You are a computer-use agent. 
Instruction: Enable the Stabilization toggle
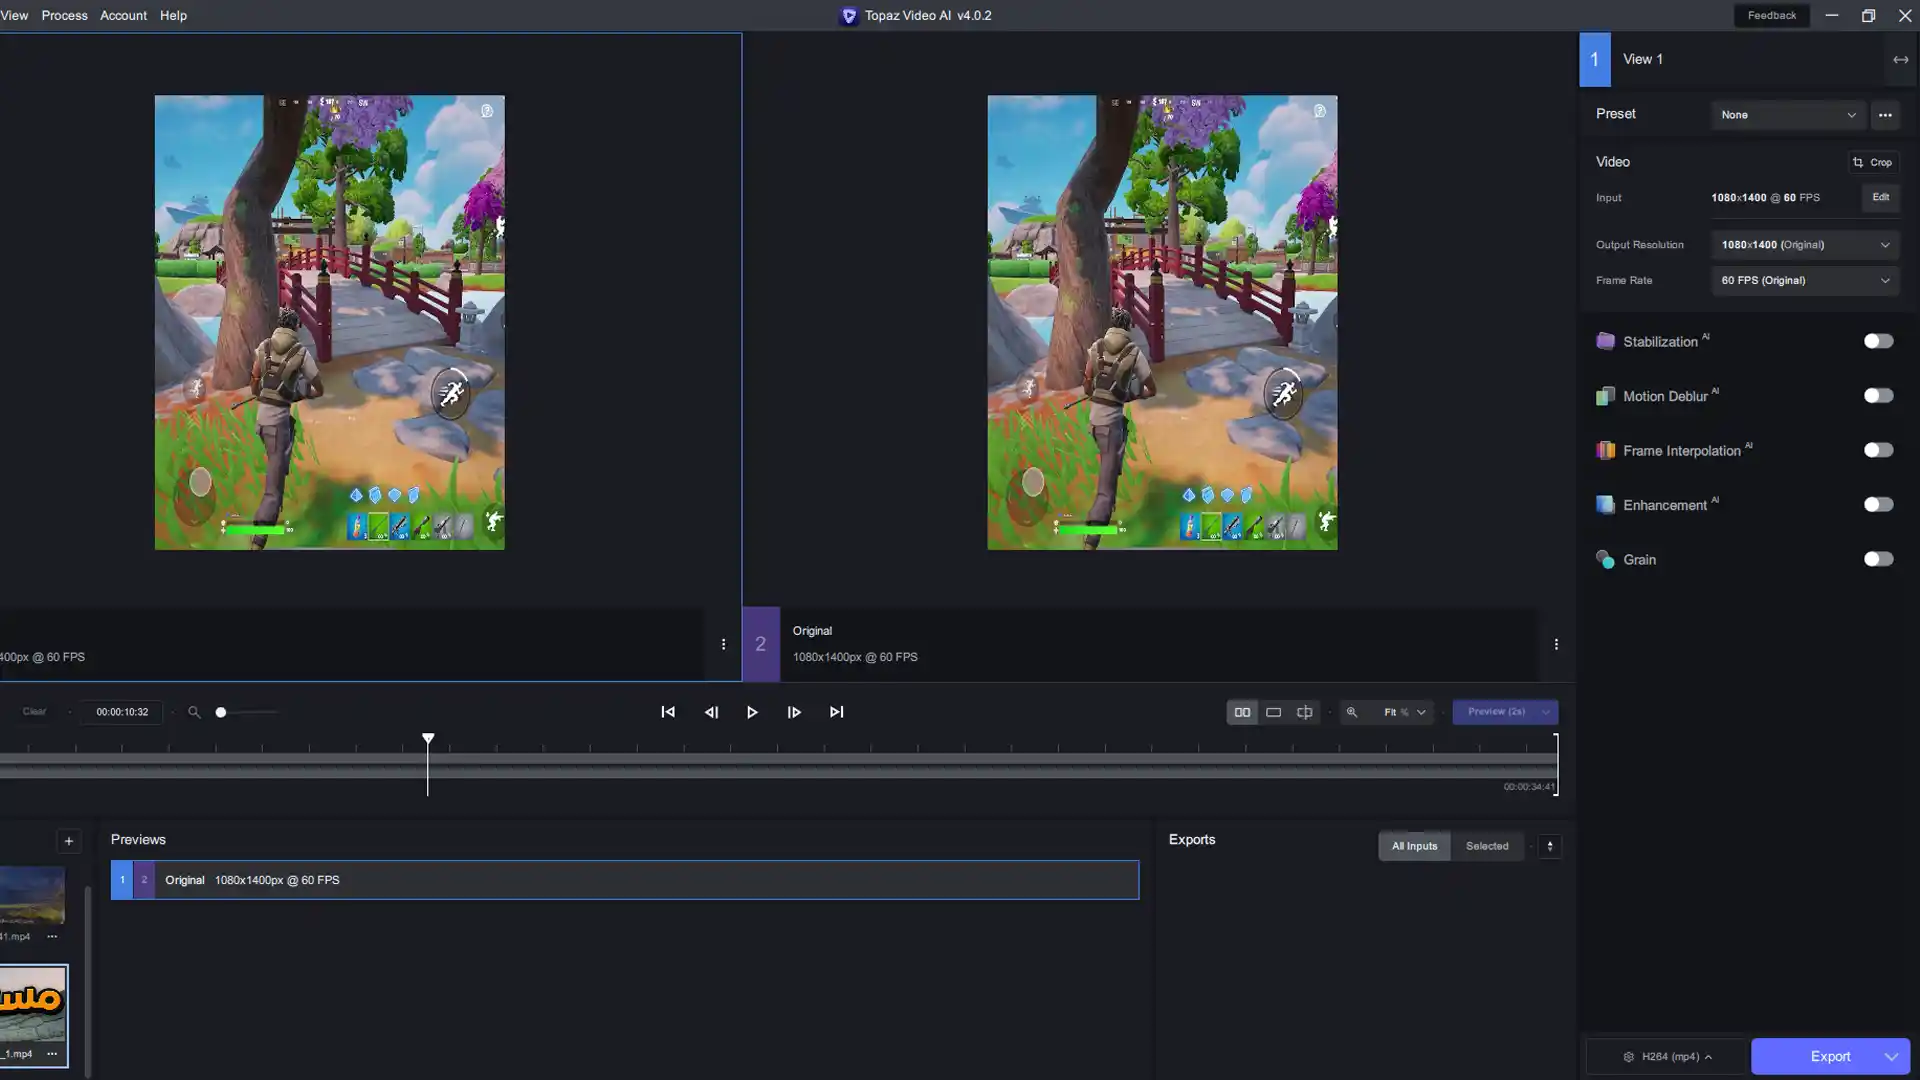click(x=1878, y=341)
